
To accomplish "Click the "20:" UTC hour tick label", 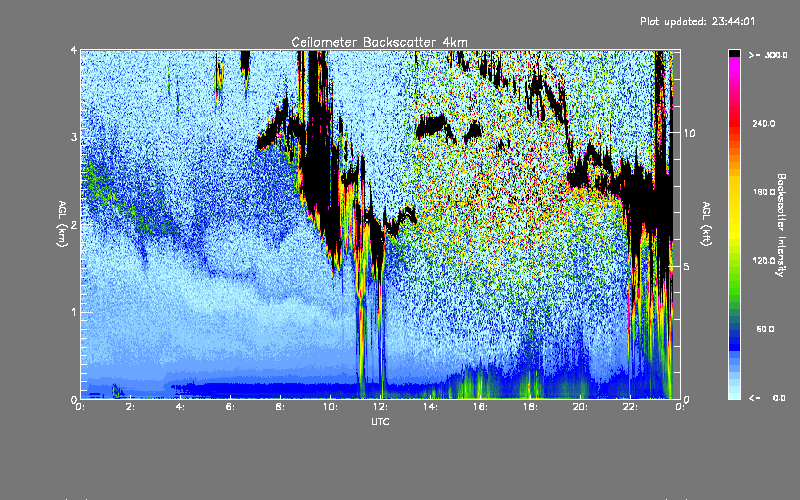I will 580,407.
